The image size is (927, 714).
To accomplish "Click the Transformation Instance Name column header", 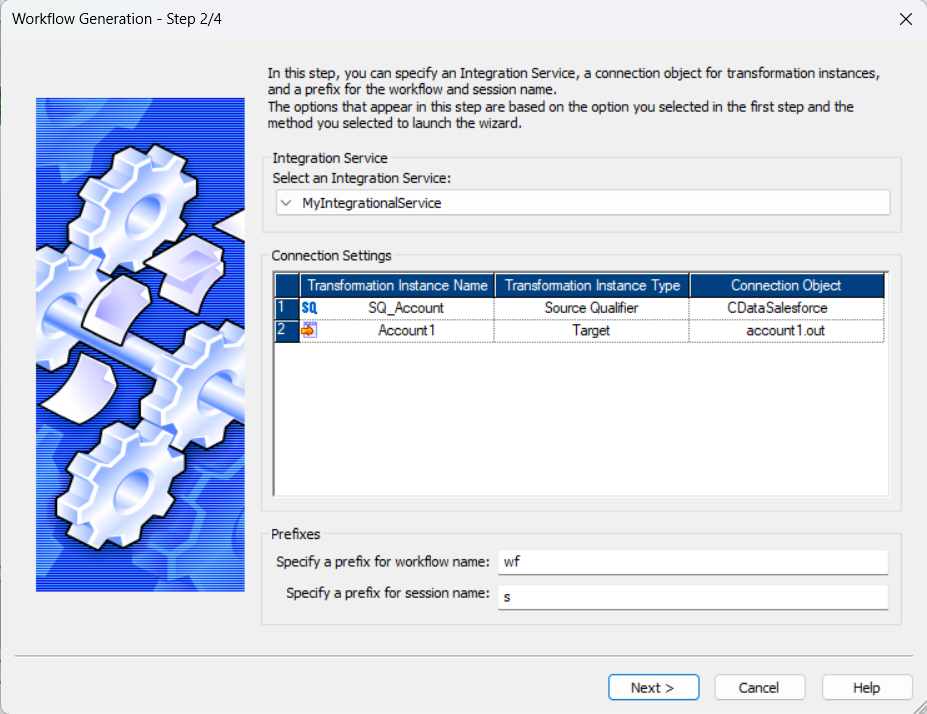I will [396, 284].
